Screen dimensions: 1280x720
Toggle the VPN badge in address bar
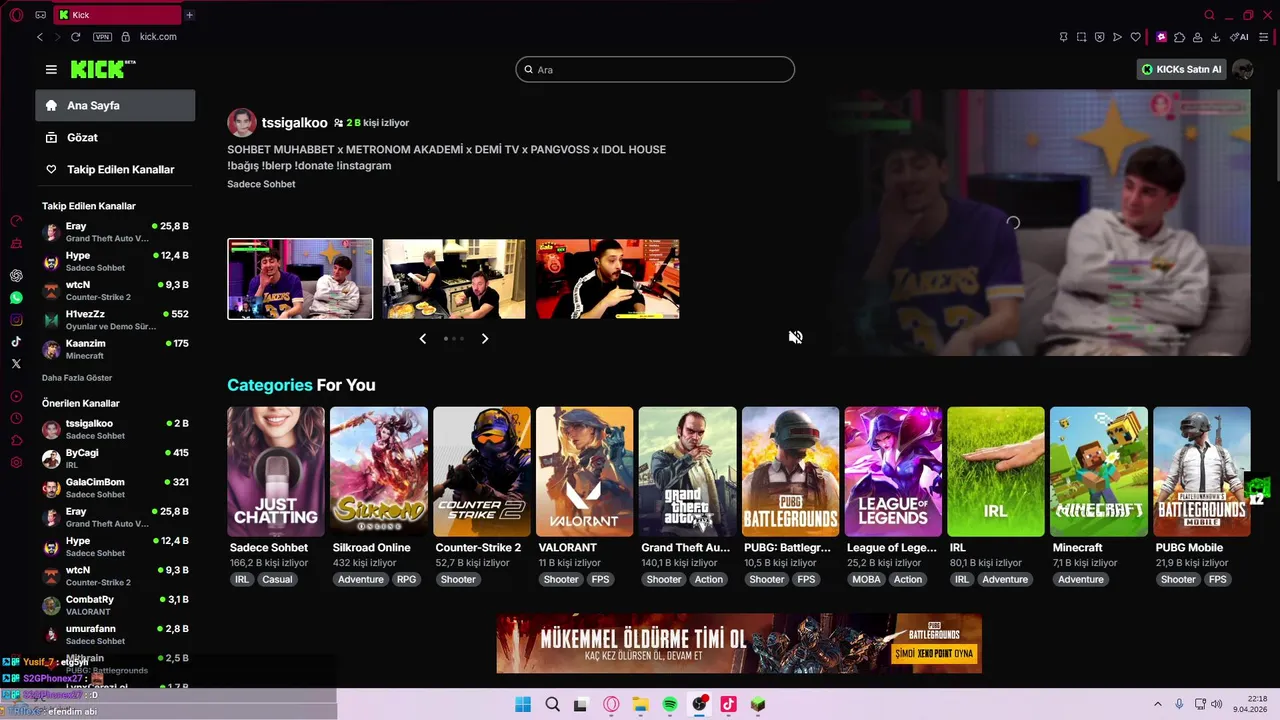102,37
